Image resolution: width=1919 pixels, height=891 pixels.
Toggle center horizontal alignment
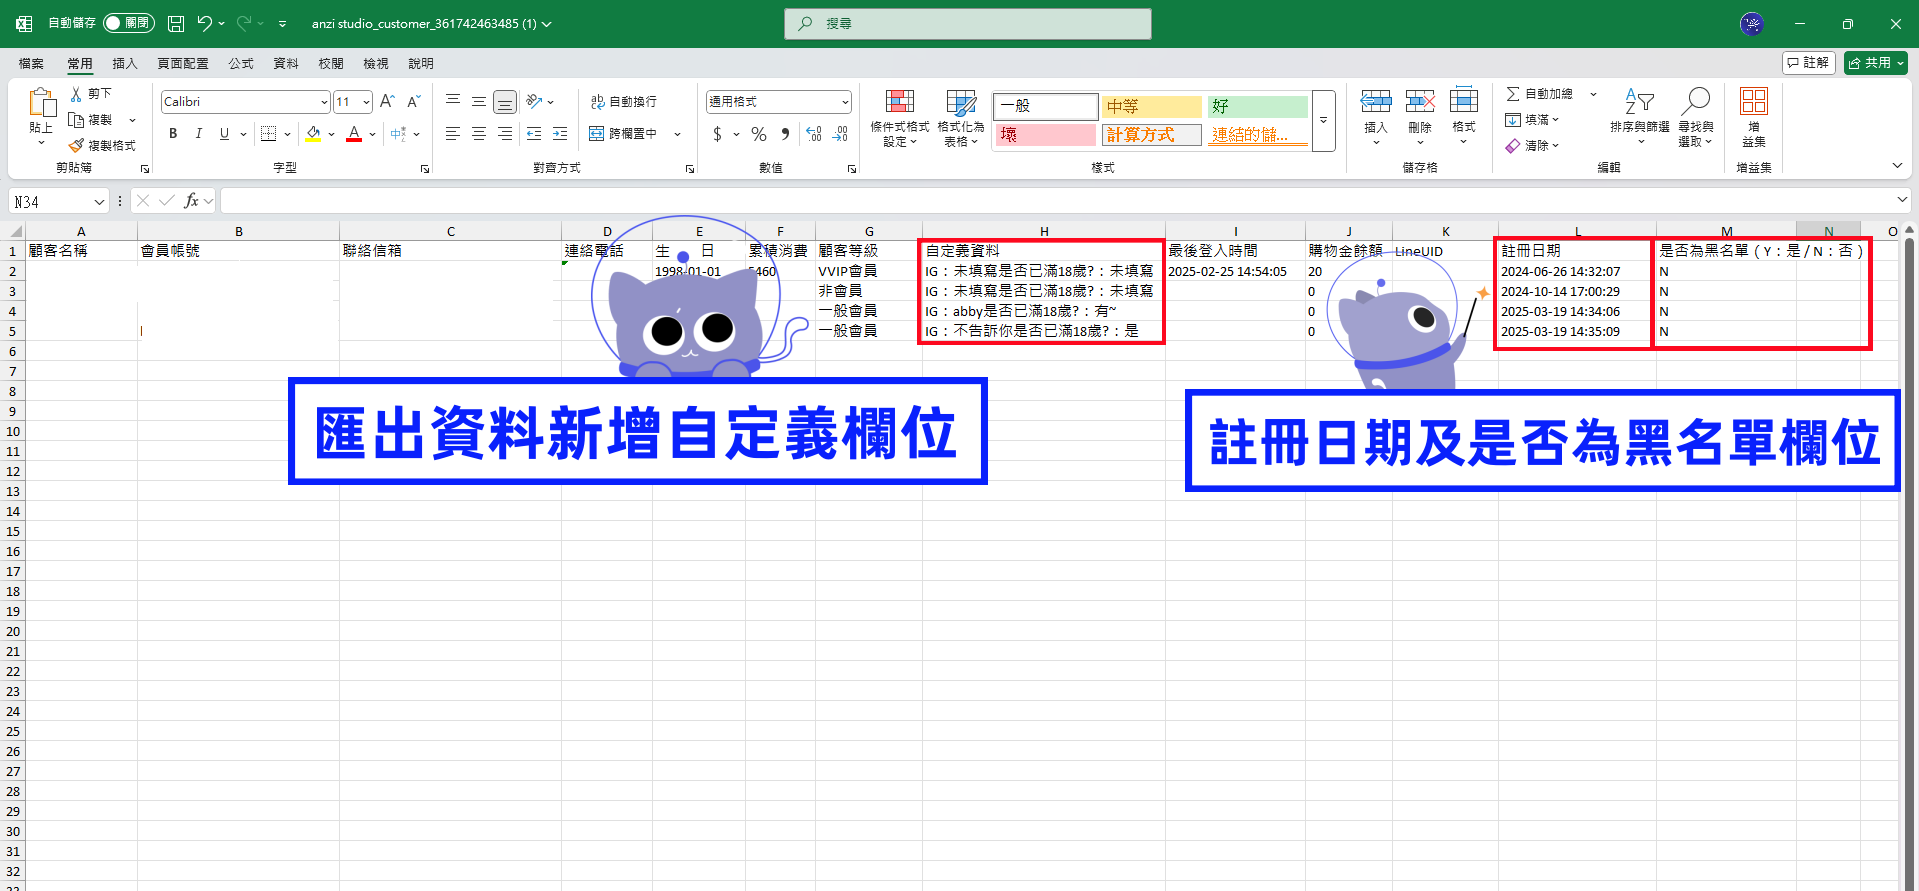tap(479, 133)
